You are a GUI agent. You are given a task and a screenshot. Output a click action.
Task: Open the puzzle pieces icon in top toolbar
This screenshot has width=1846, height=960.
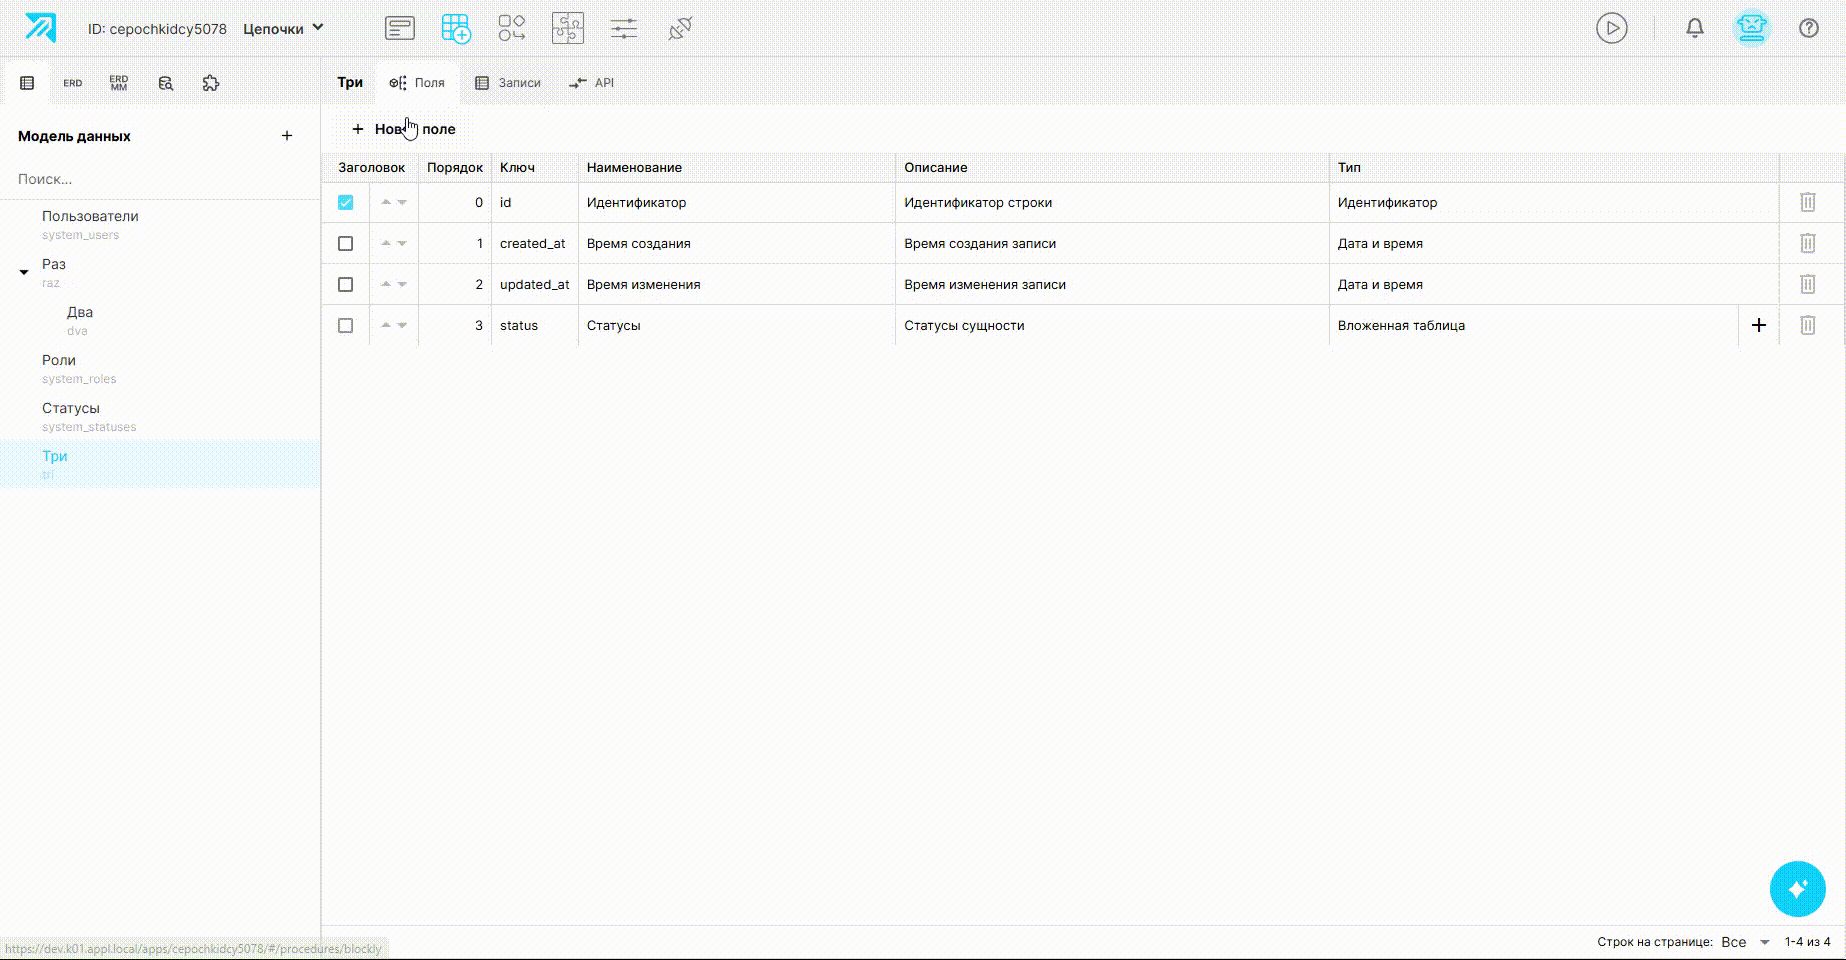(x=568, y=28)
